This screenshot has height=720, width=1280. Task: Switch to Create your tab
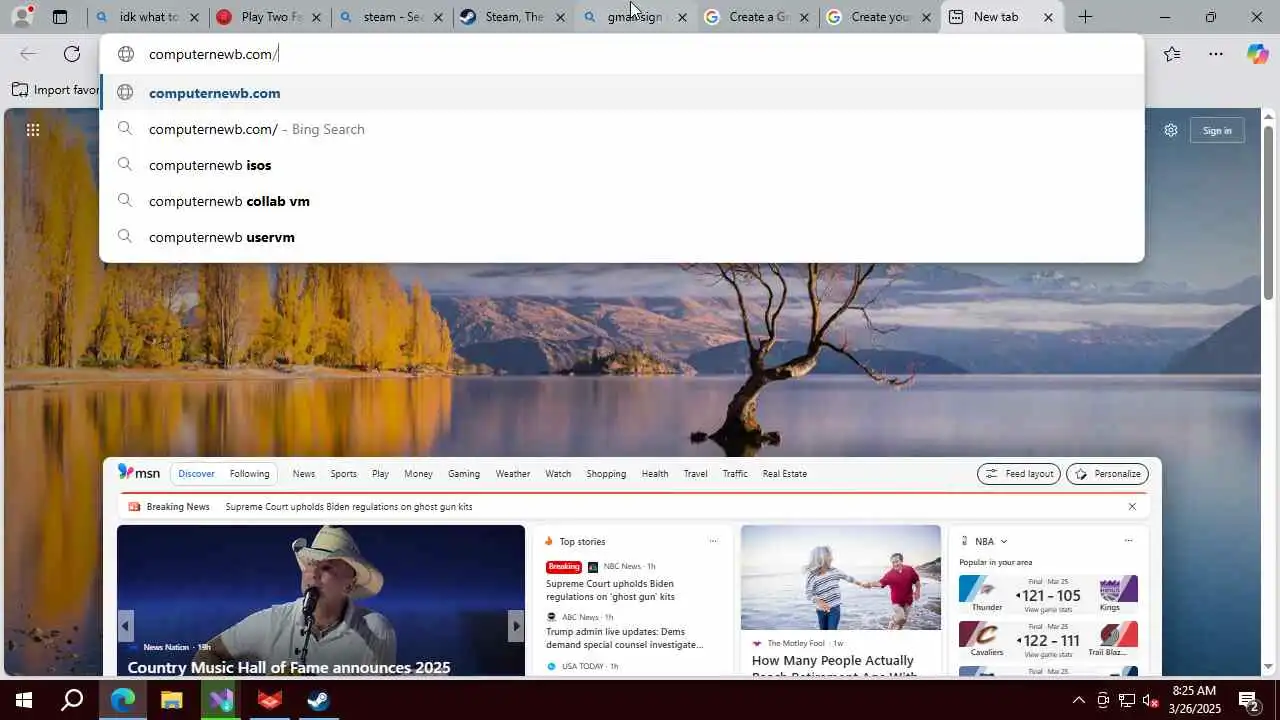880,17
